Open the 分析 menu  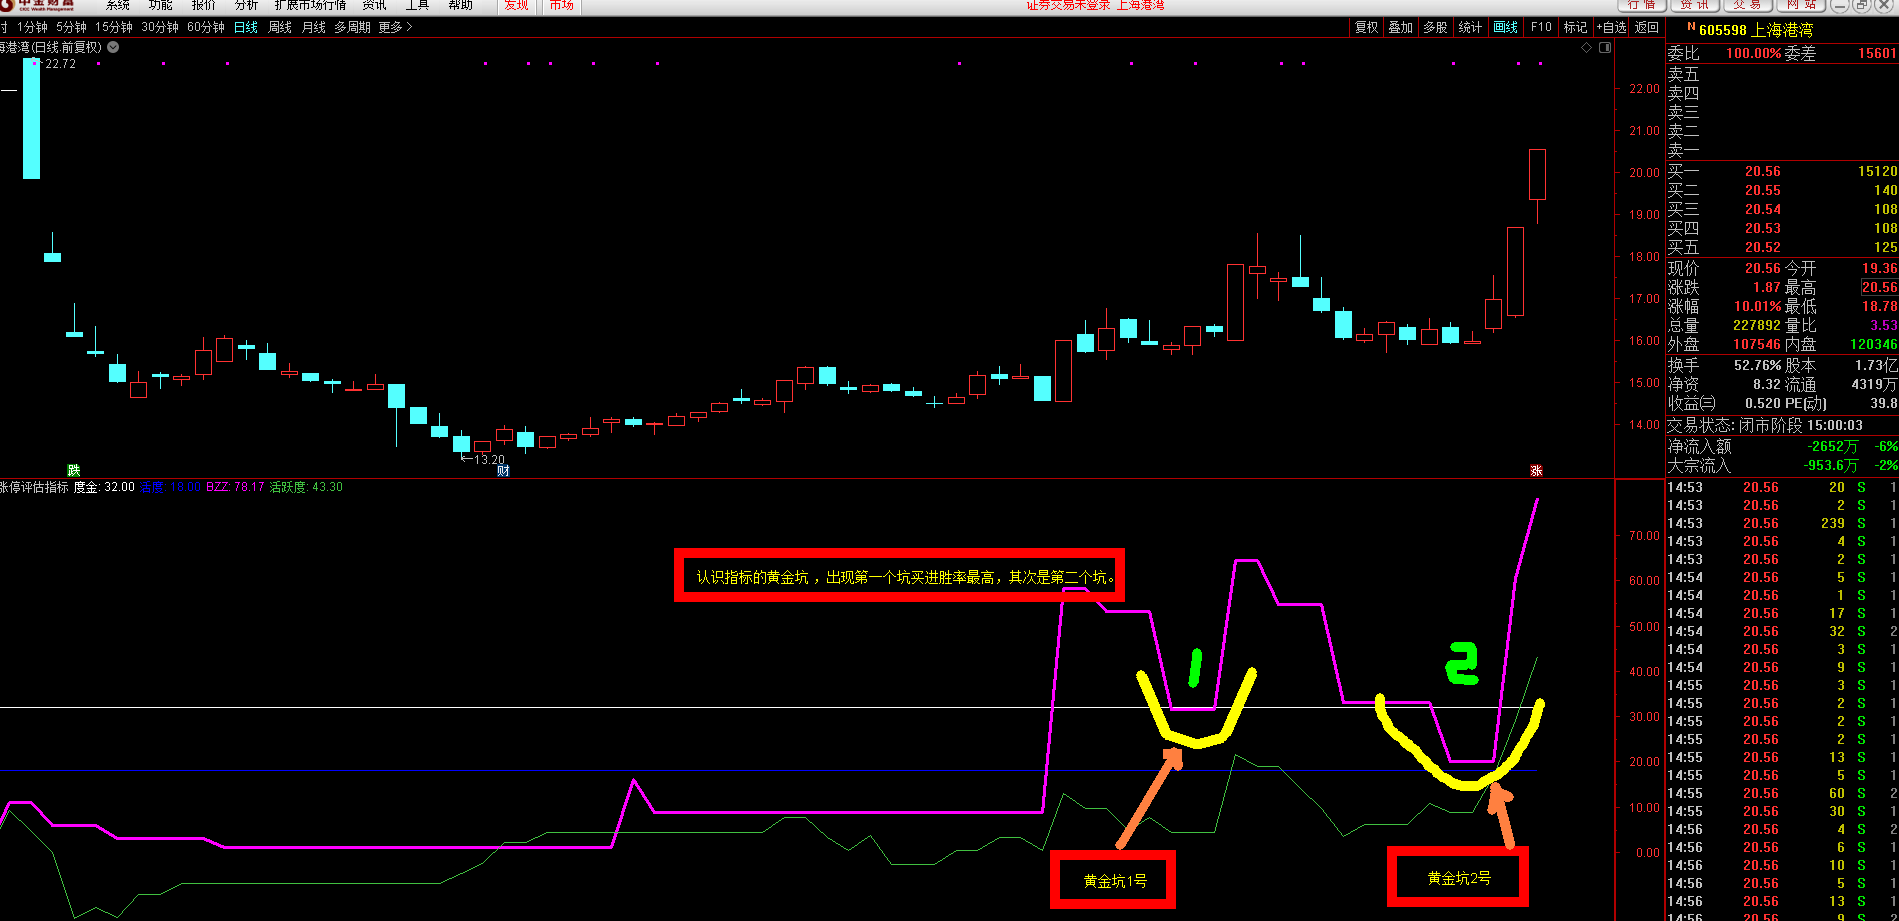(246, 5)
